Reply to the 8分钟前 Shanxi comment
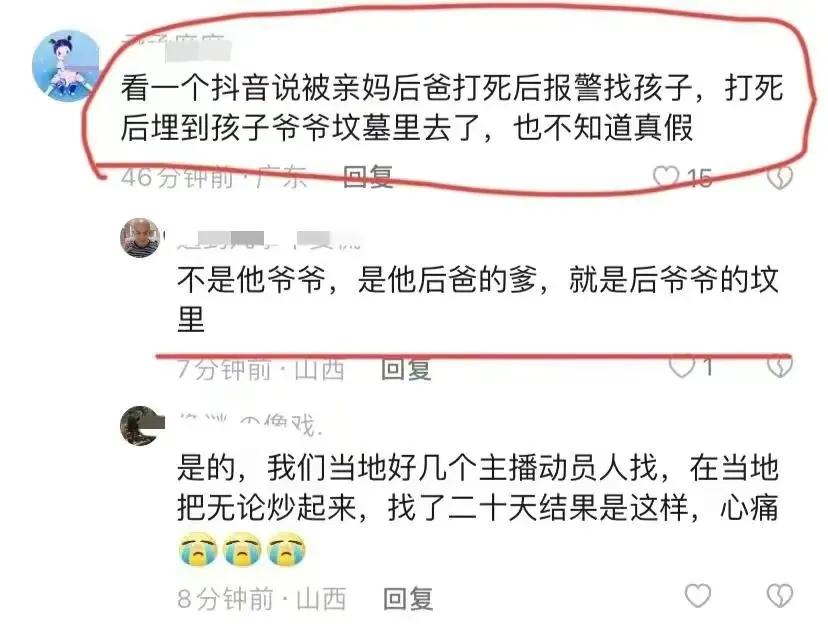 (x=408, y=598)
